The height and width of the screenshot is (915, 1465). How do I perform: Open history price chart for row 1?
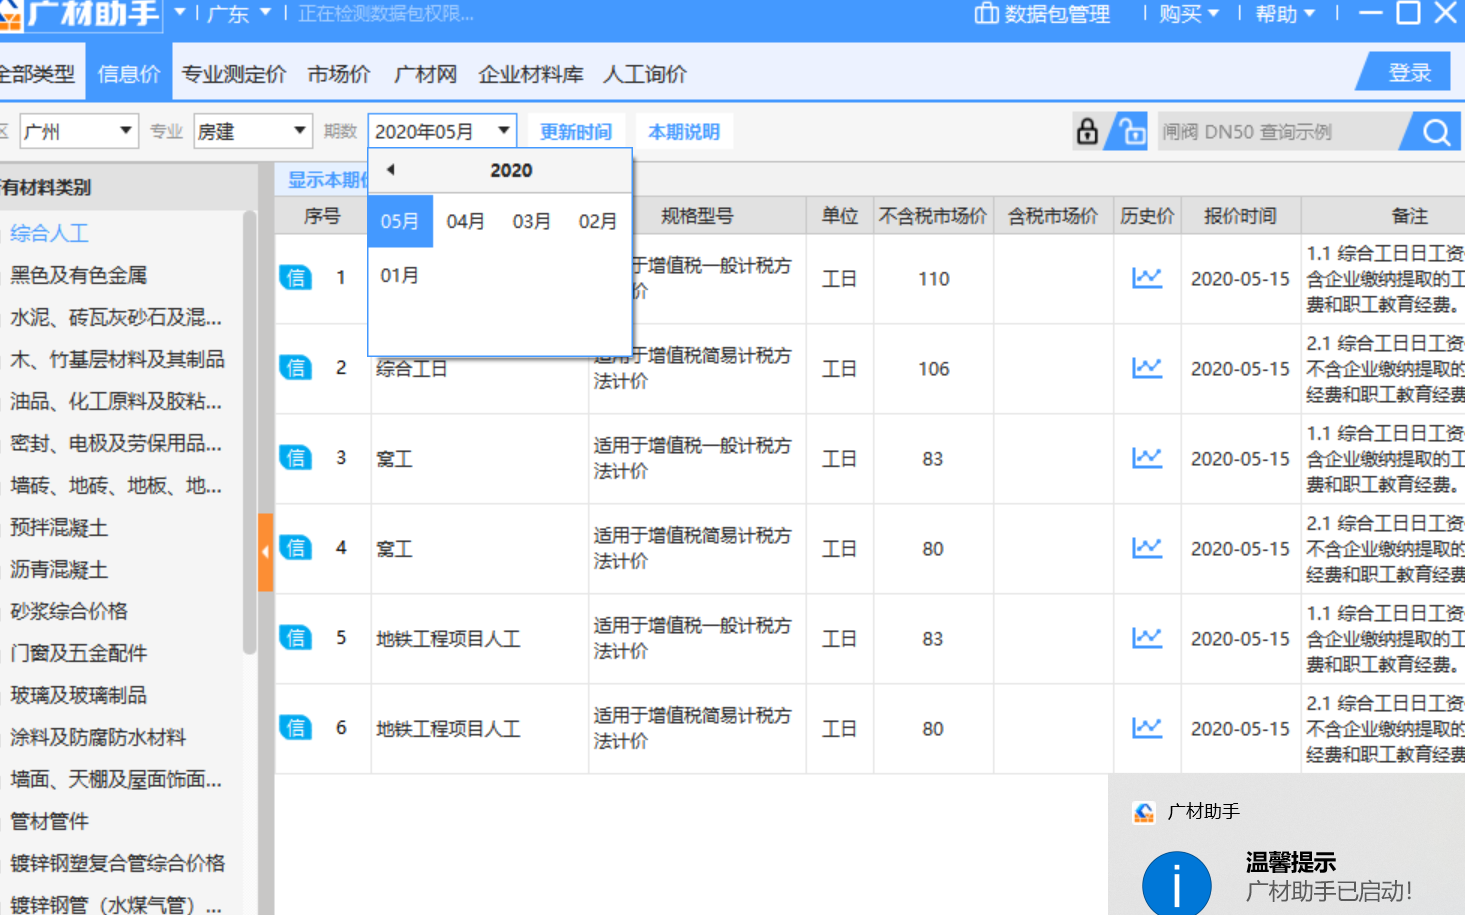pos(1147,278)
